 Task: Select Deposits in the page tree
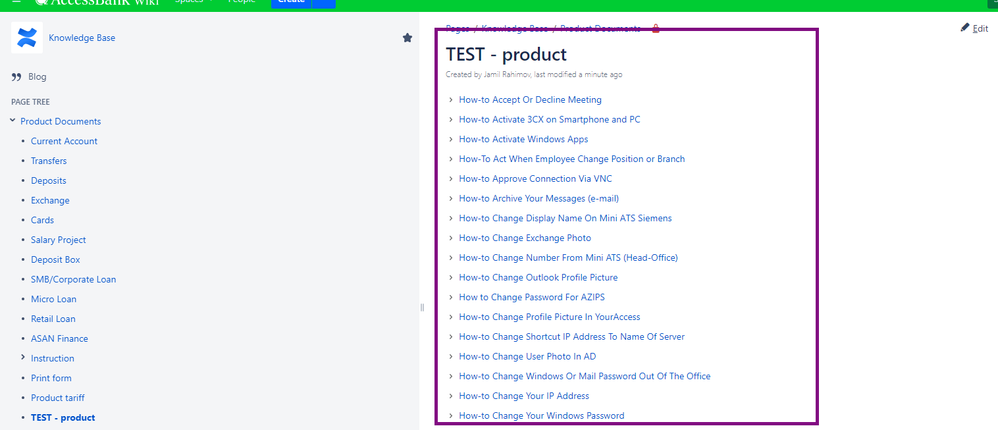(48, 181)
